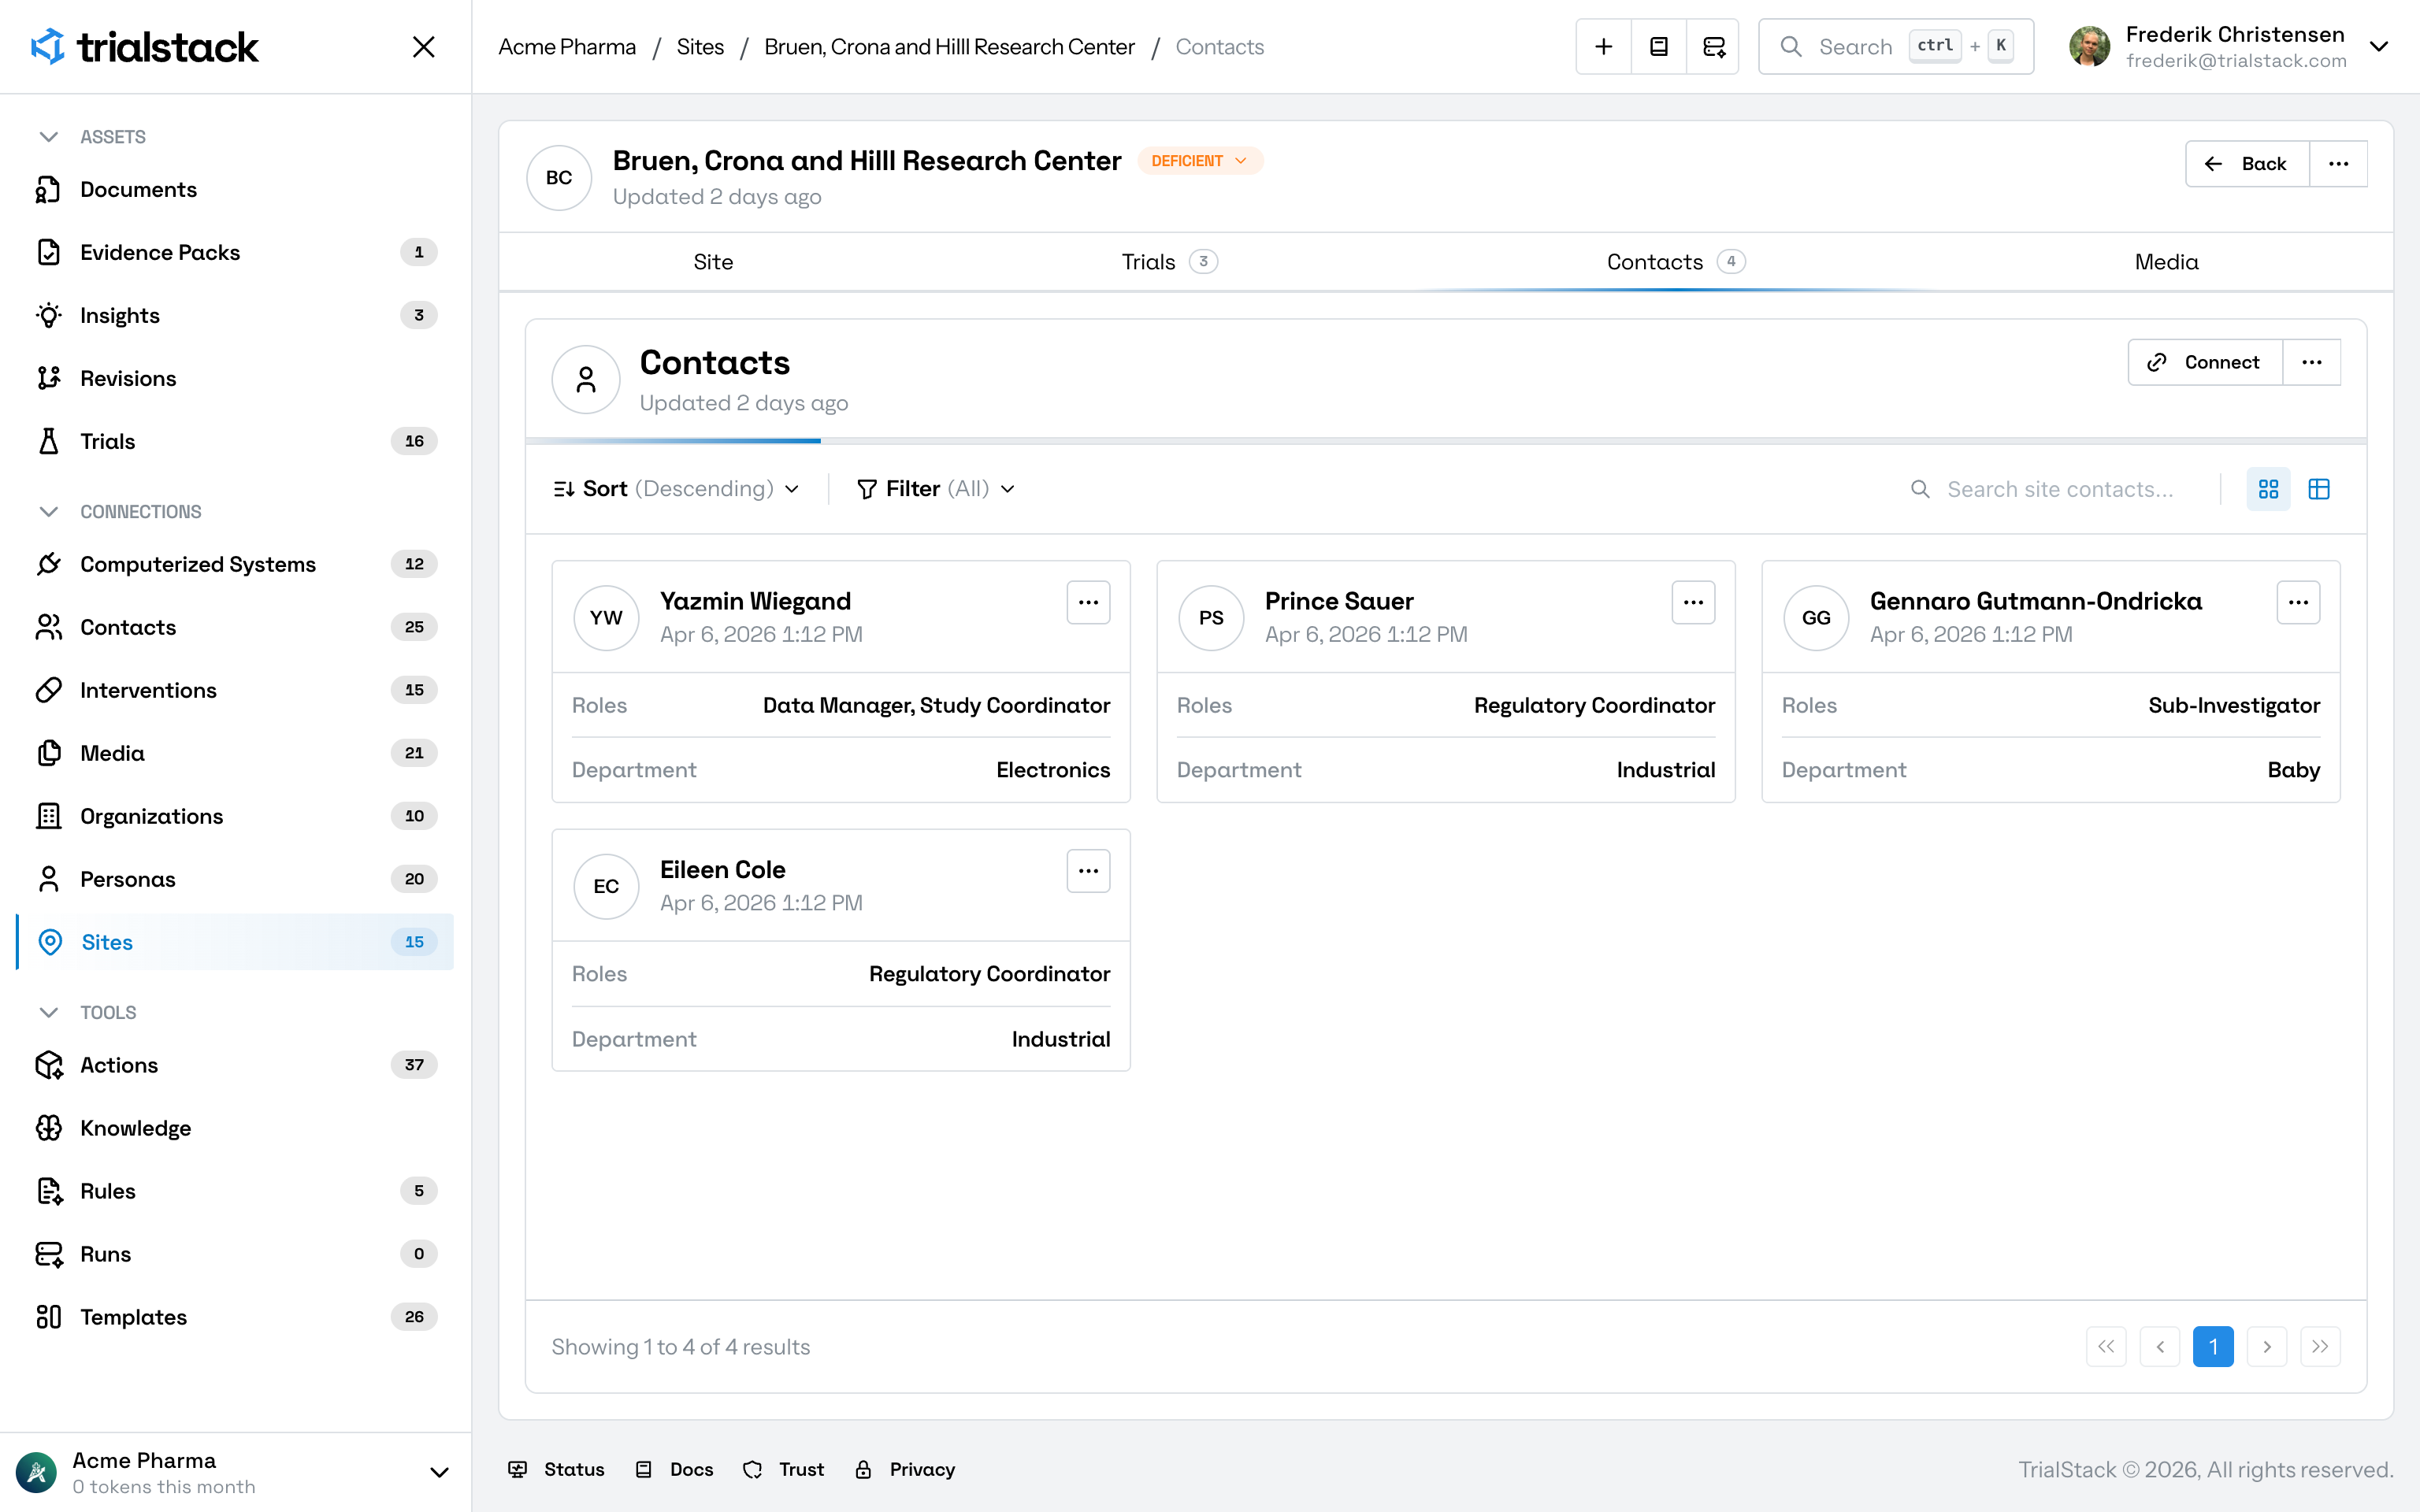Go to the last page of results
Screen dimensions: 2420x1512
pyautogui.click(x=2320, y=1347)
